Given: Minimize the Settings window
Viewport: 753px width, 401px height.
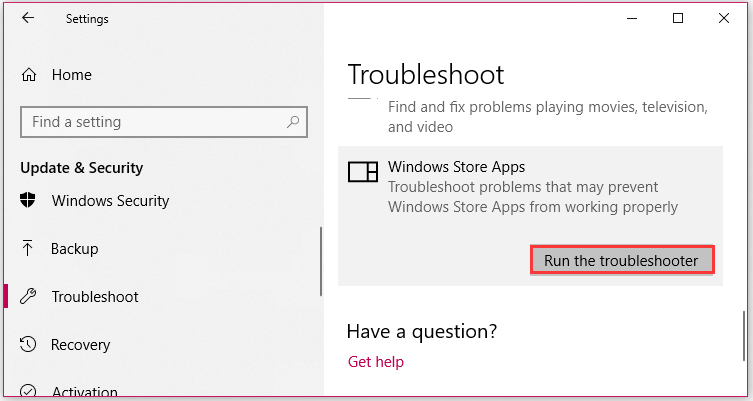Looking at the screenshot, I should [632, 18].
